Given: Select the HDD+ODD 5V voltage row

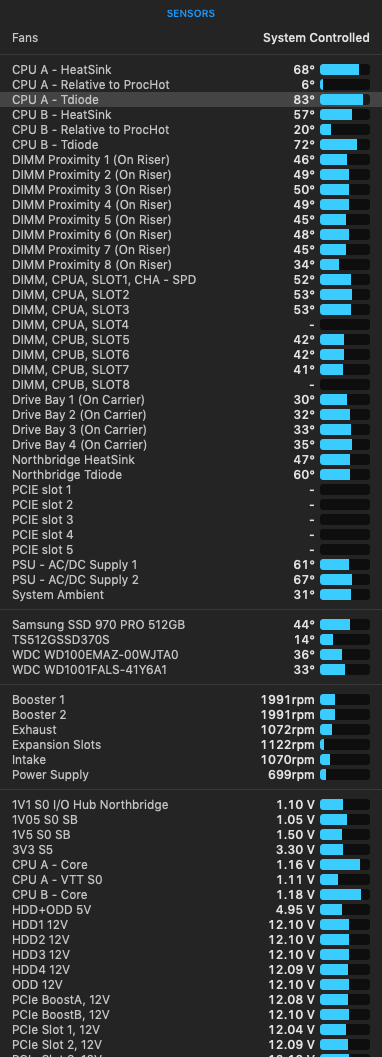Looking at the screenshot, I should click(191, 909).
